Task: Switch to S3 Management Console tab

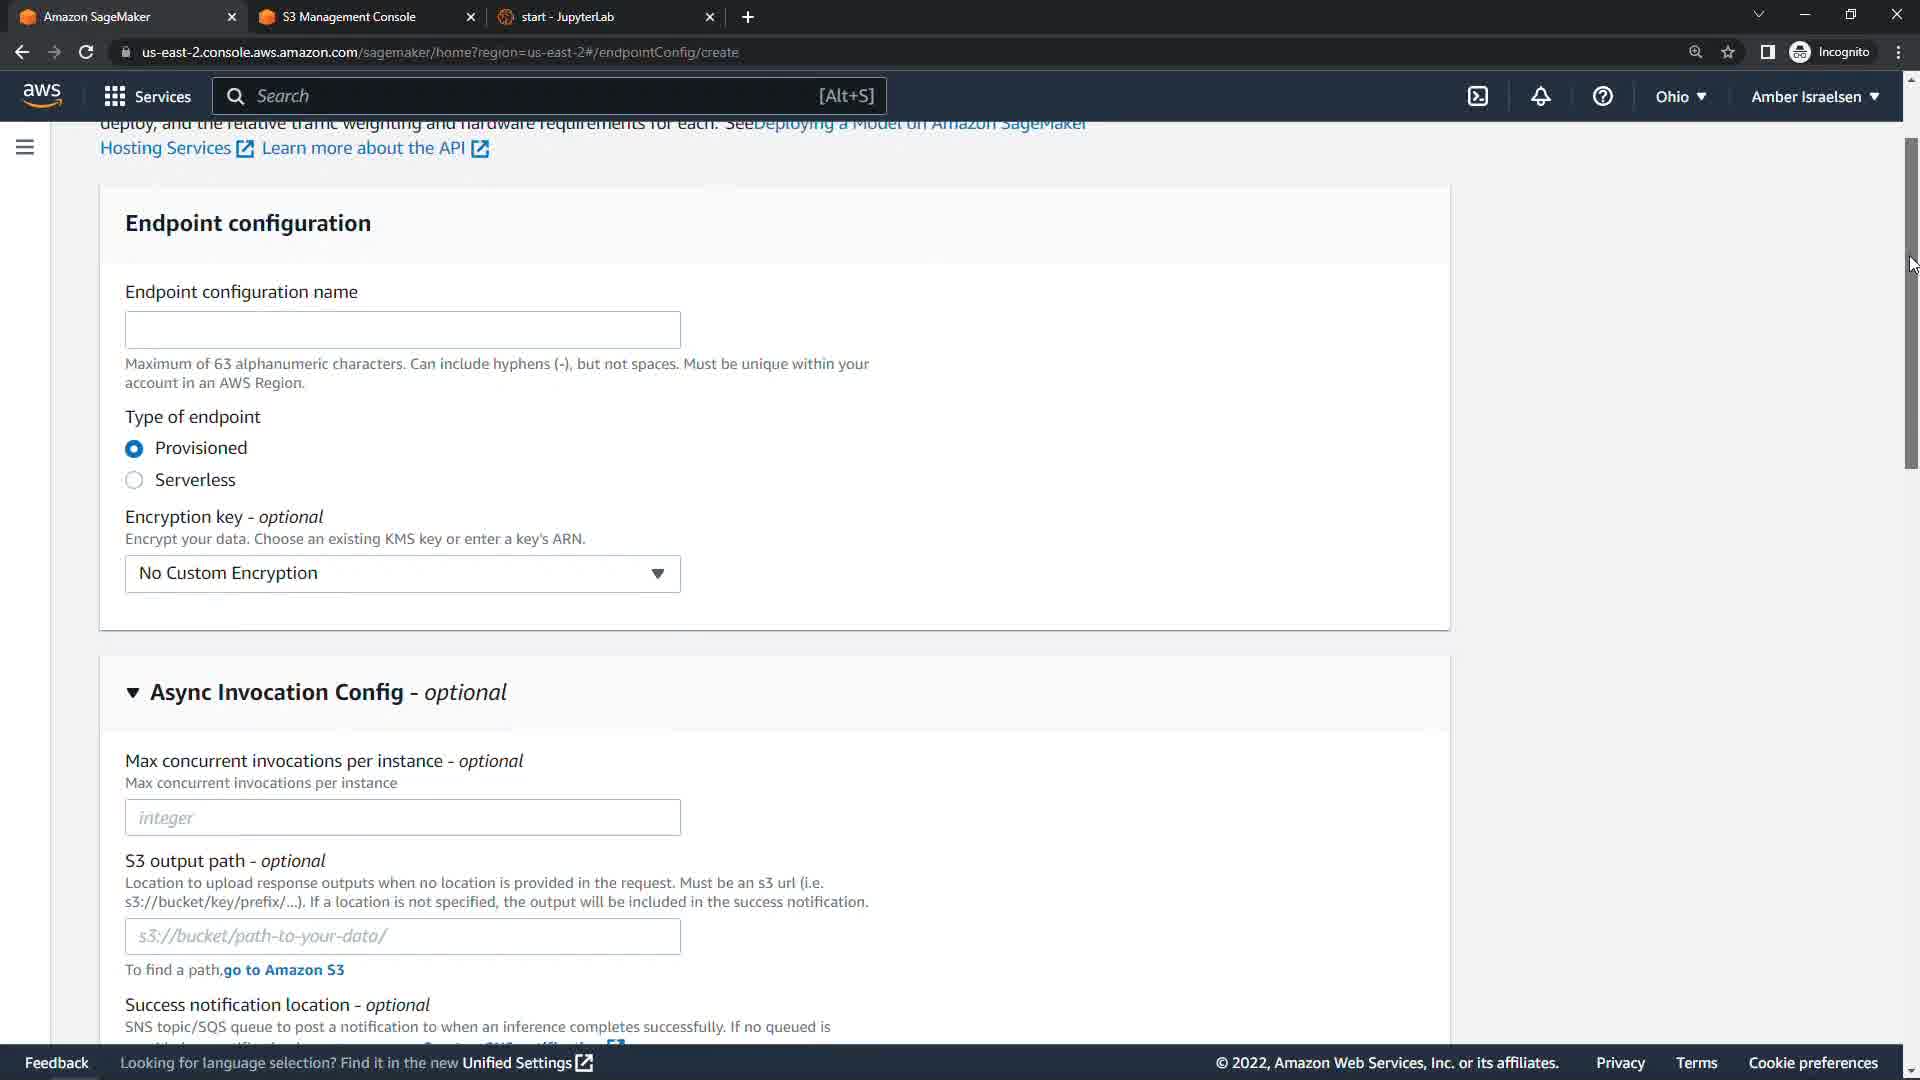Action: [x=349, y=17]
